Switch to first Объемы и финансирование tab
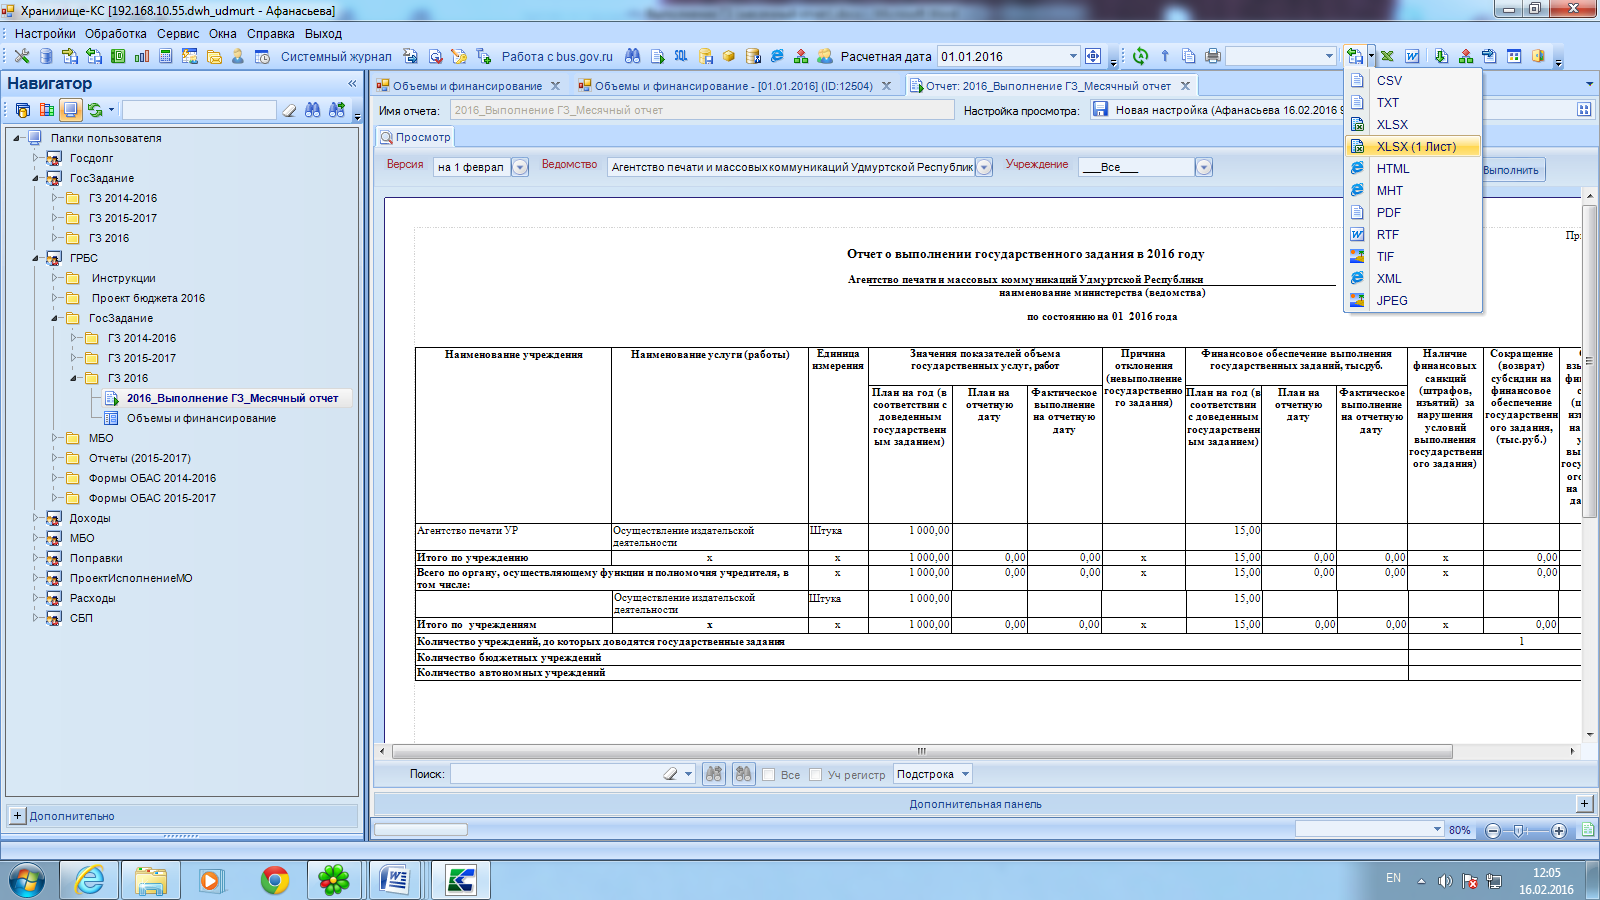The width and height of the screenshot is (1600, 900). coord(466,86)
